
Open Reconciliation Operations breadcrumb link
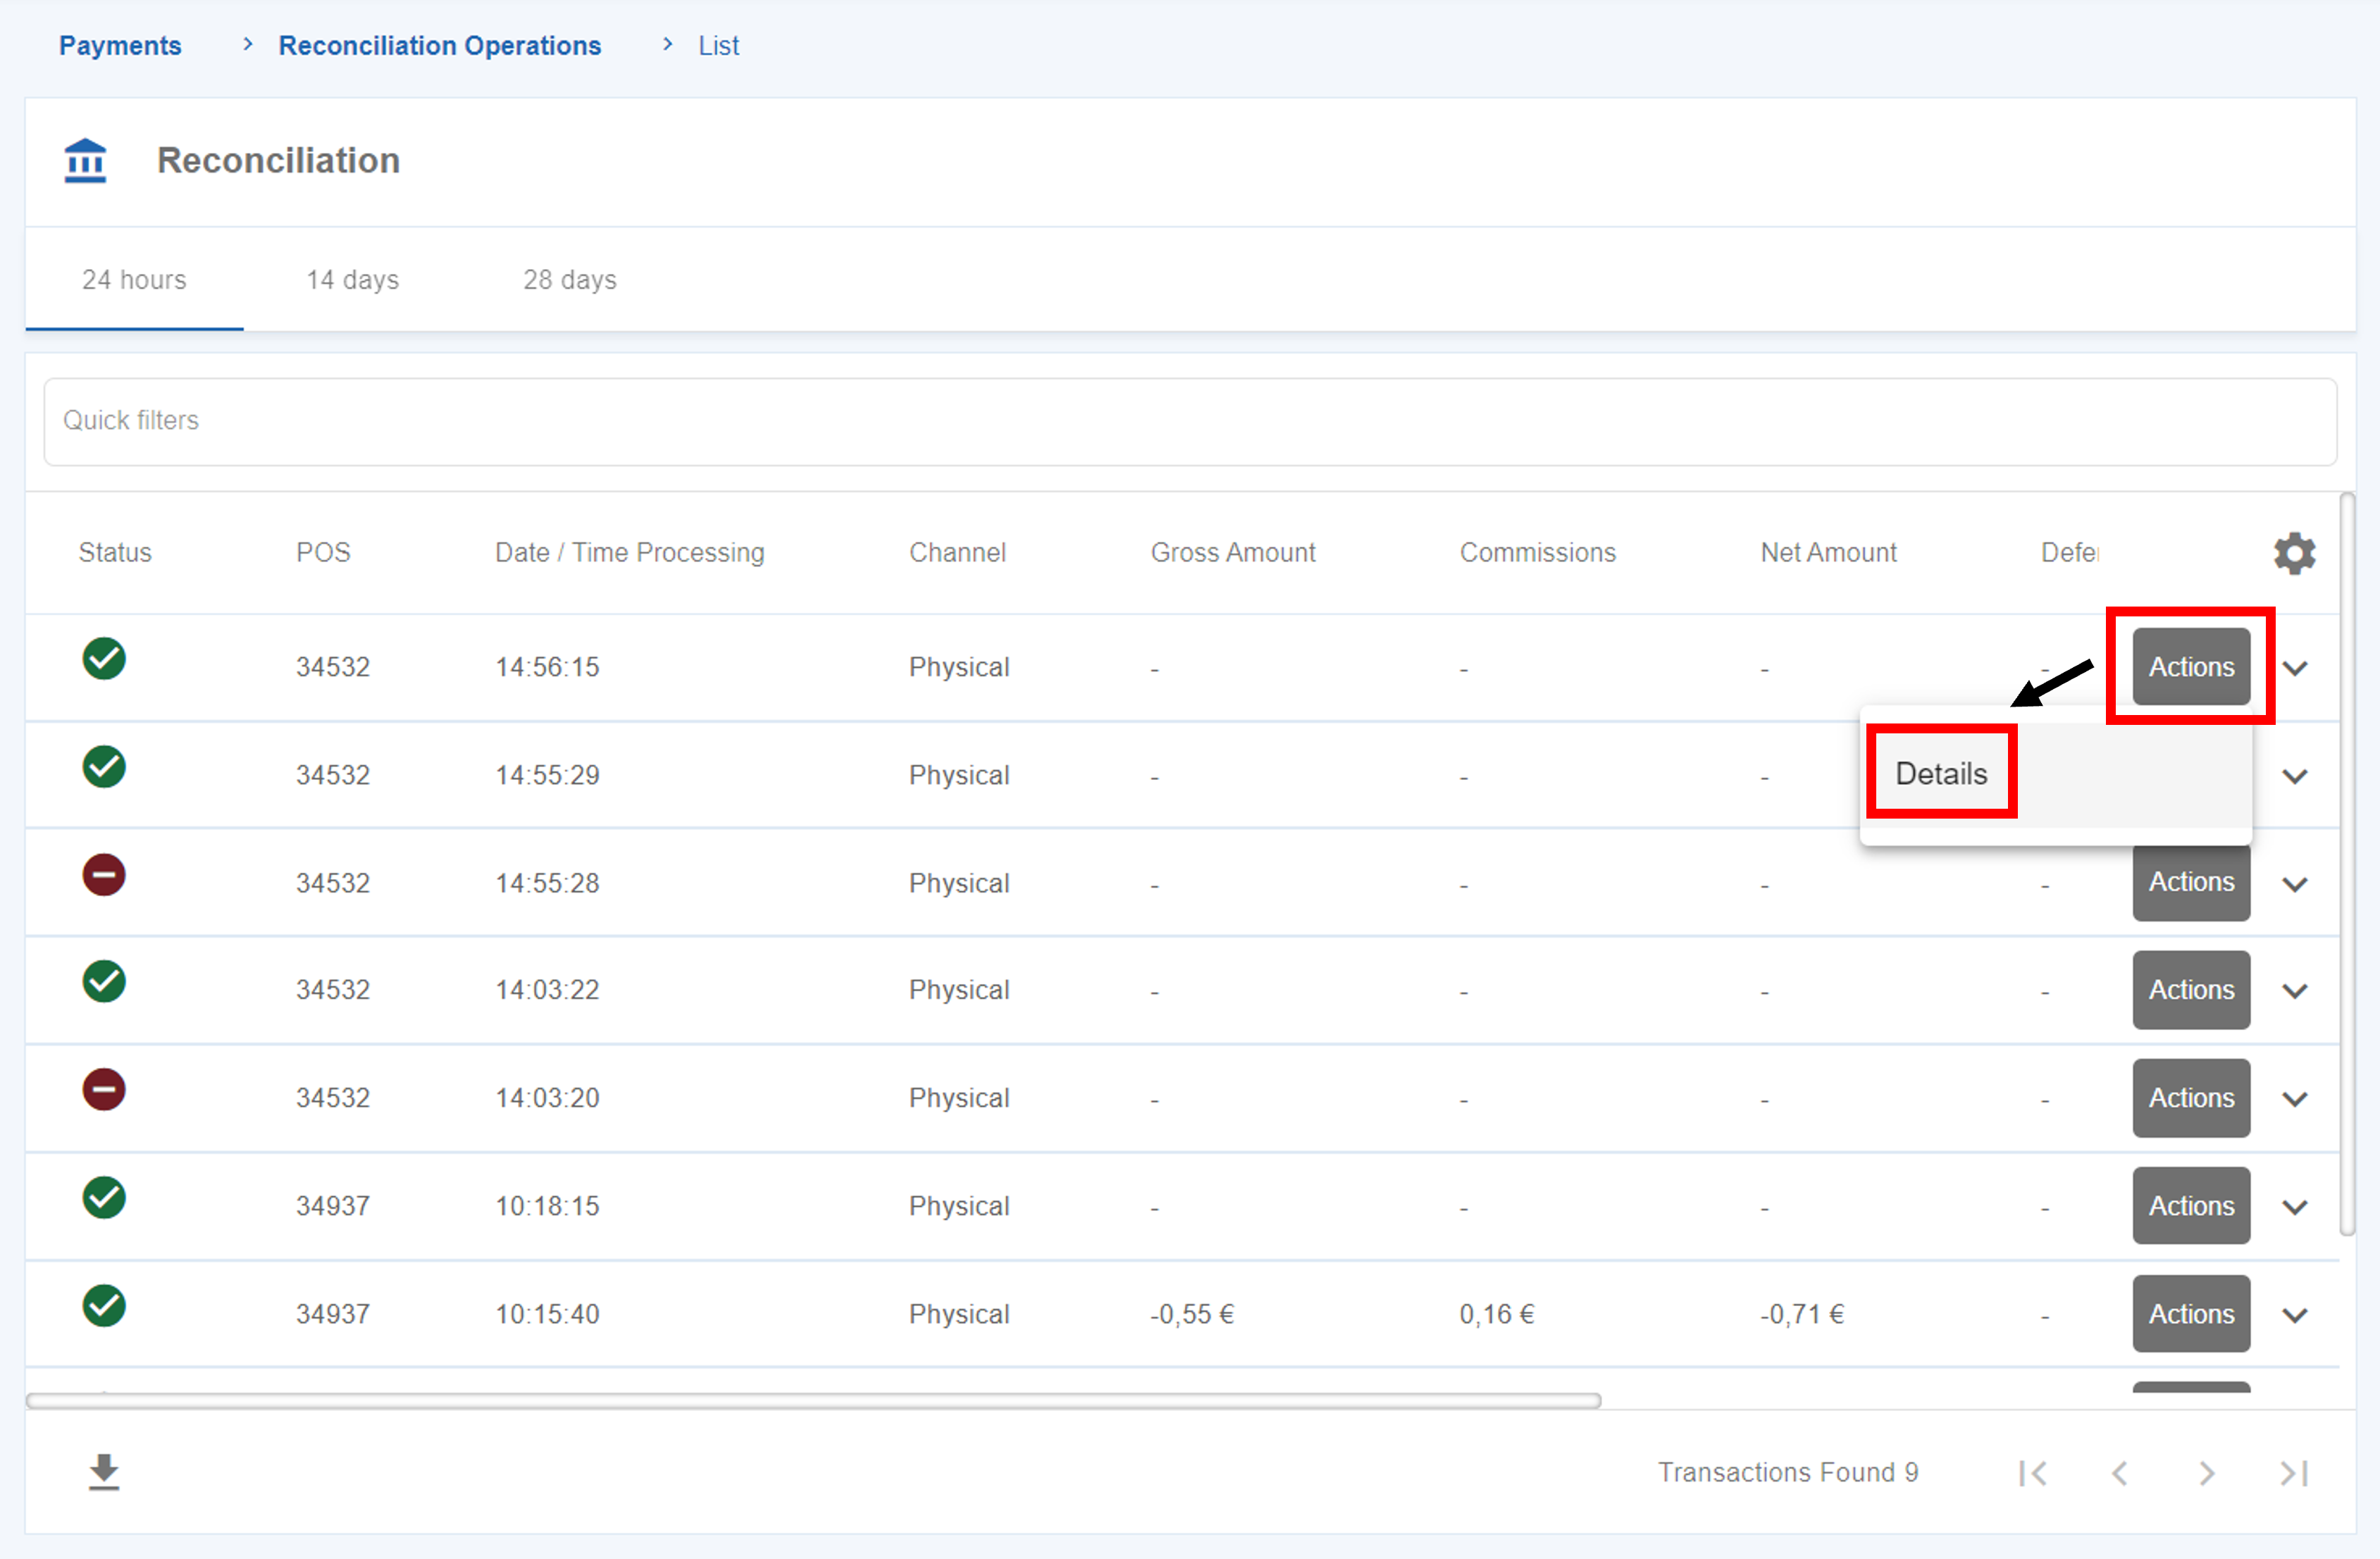click(x=439, y=46)
